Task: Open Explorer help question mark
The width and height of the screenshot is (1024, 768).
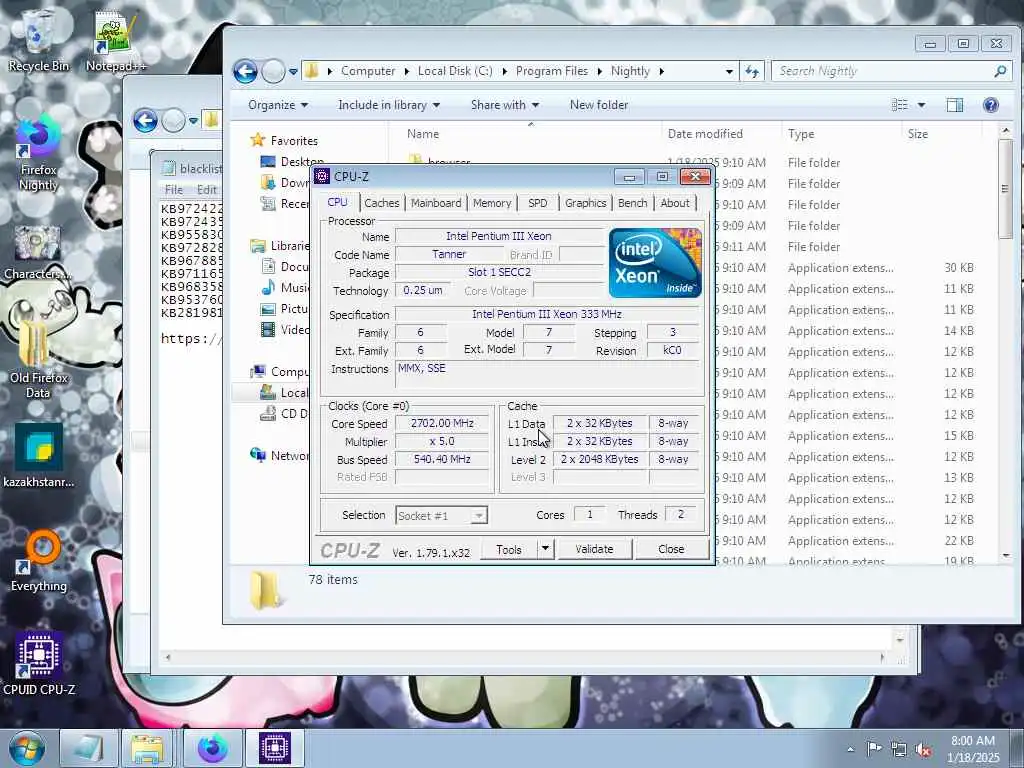Action: (x=990, y=104)
